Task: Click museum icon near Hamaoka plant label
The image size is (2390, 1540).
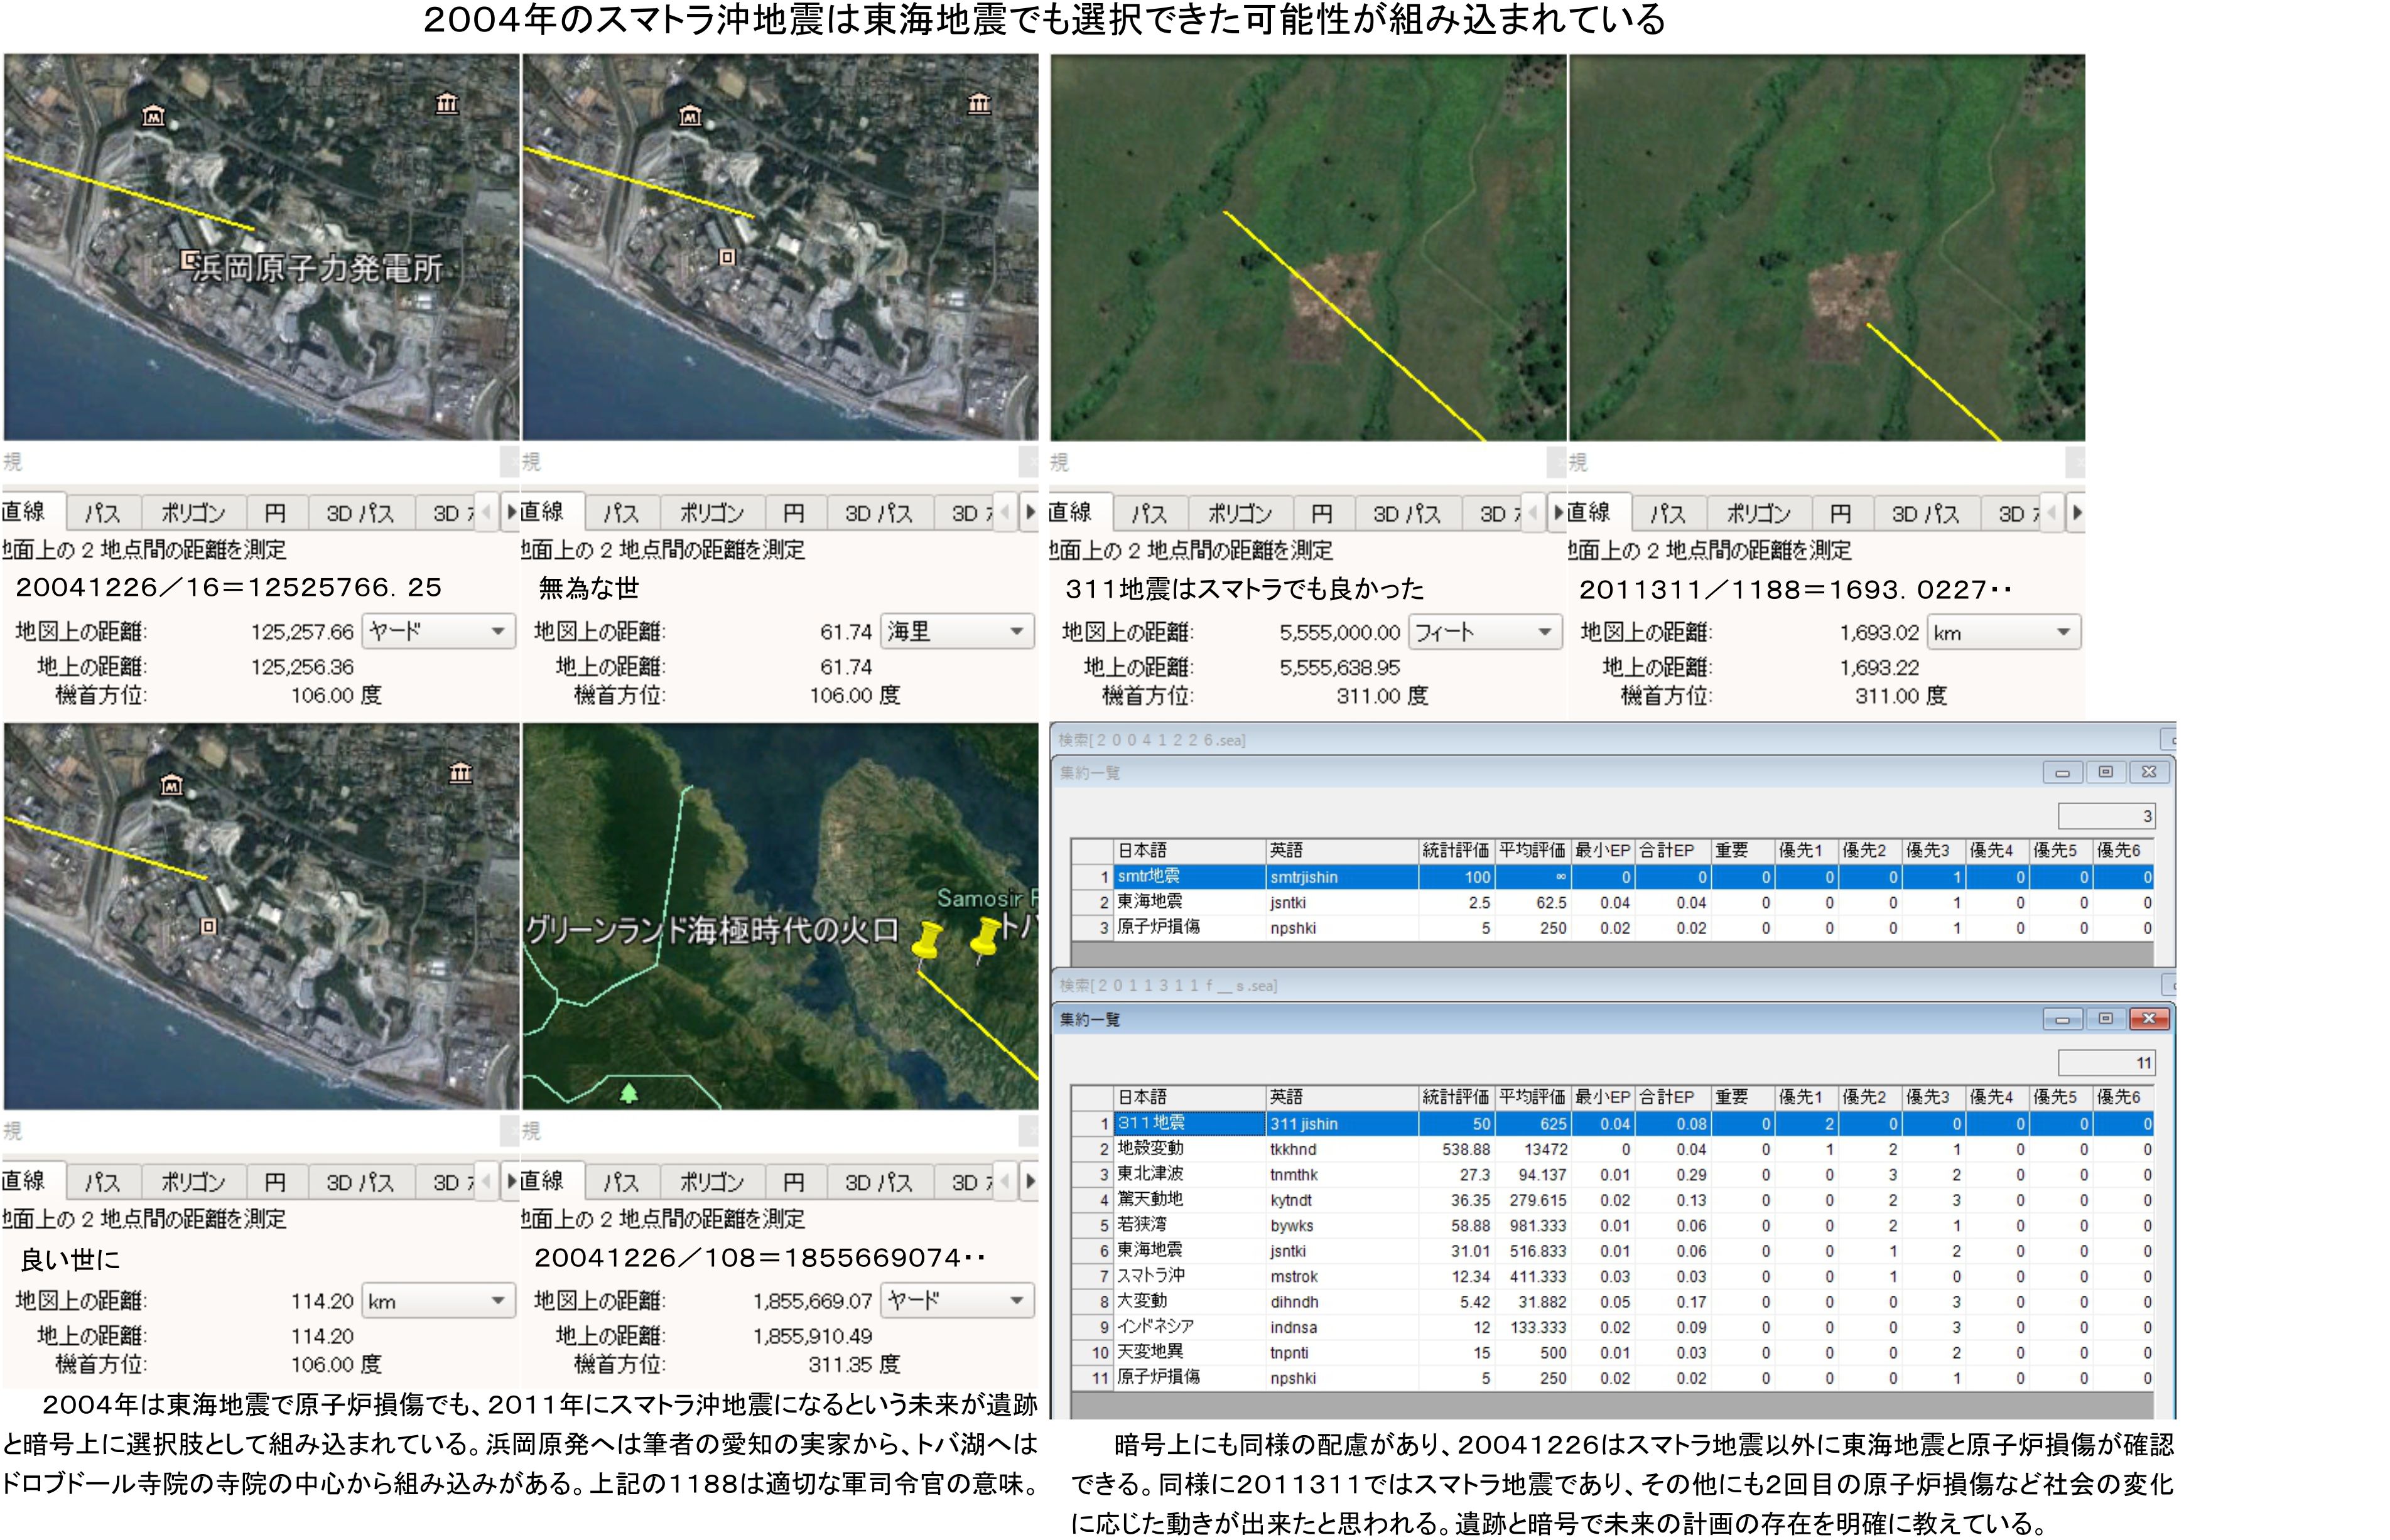Action: 153,115
